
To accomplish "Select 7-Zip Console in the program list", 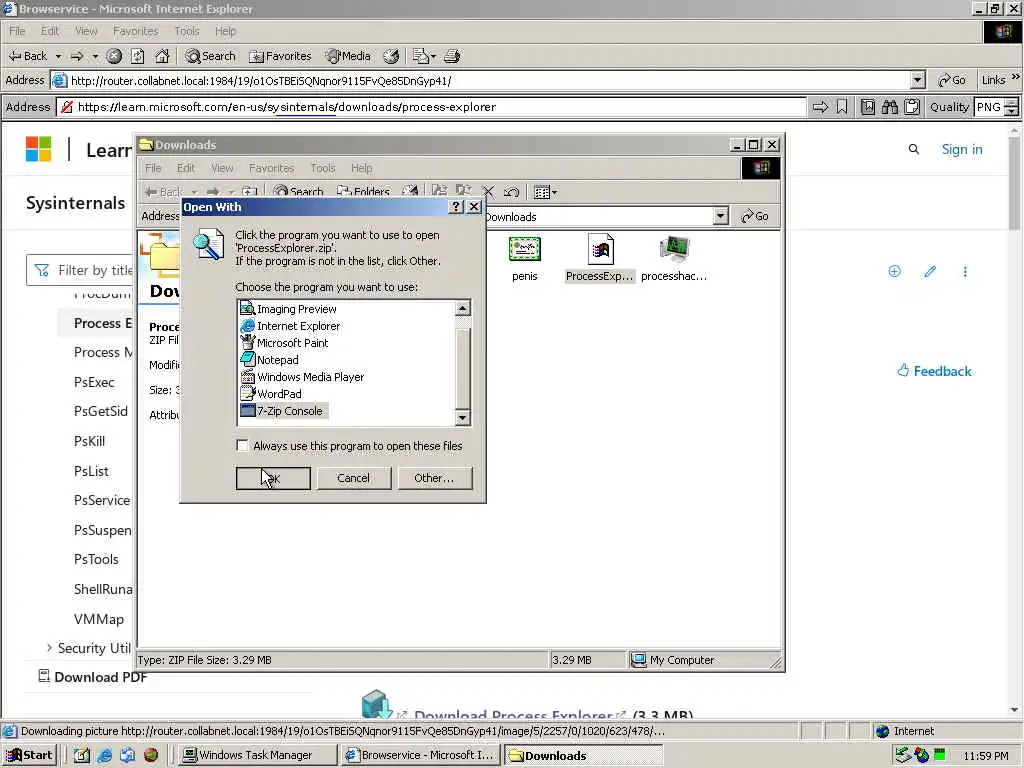I will point(282,411).
